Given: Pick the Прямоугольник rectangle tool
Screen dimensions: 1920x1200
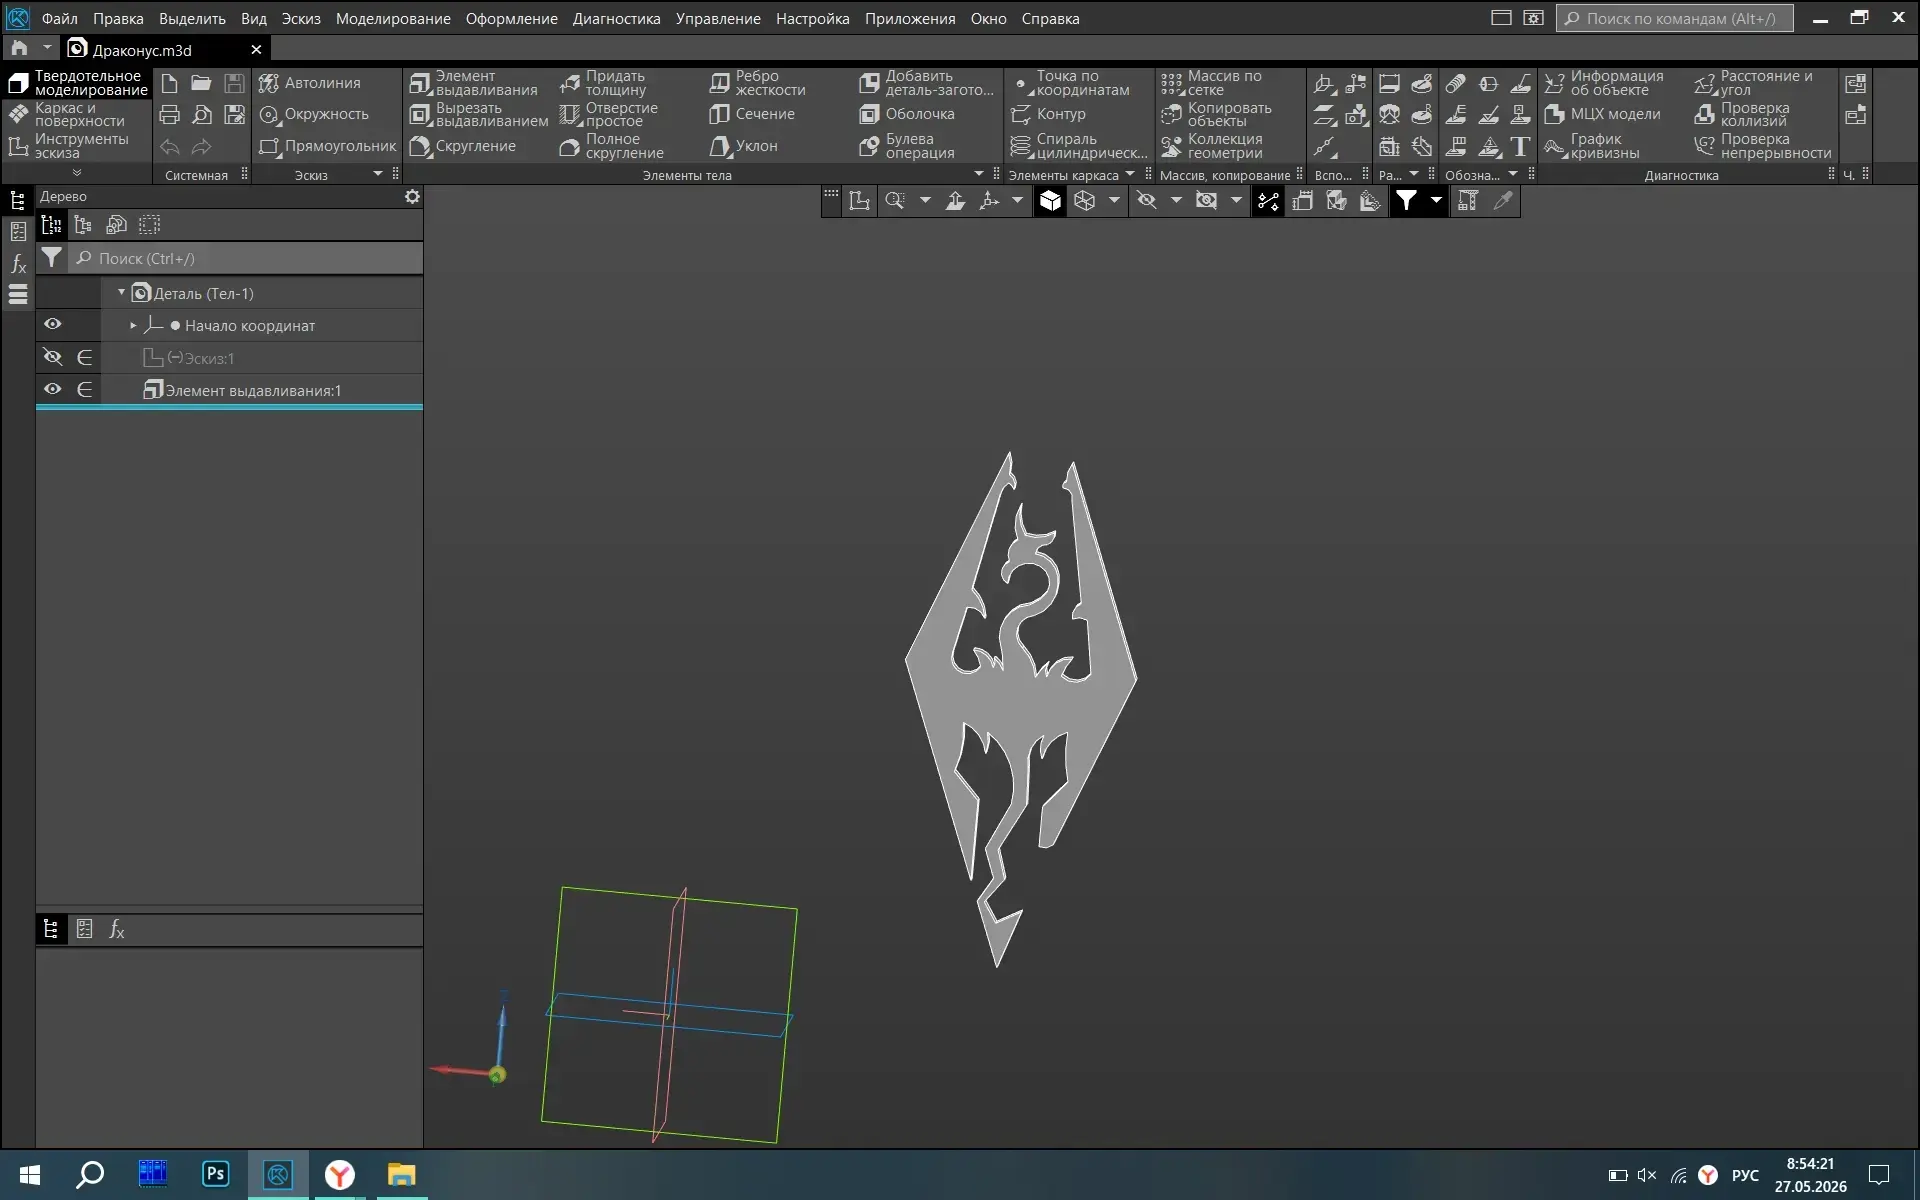Looking at the screenshot, I should tap(328, 146).
